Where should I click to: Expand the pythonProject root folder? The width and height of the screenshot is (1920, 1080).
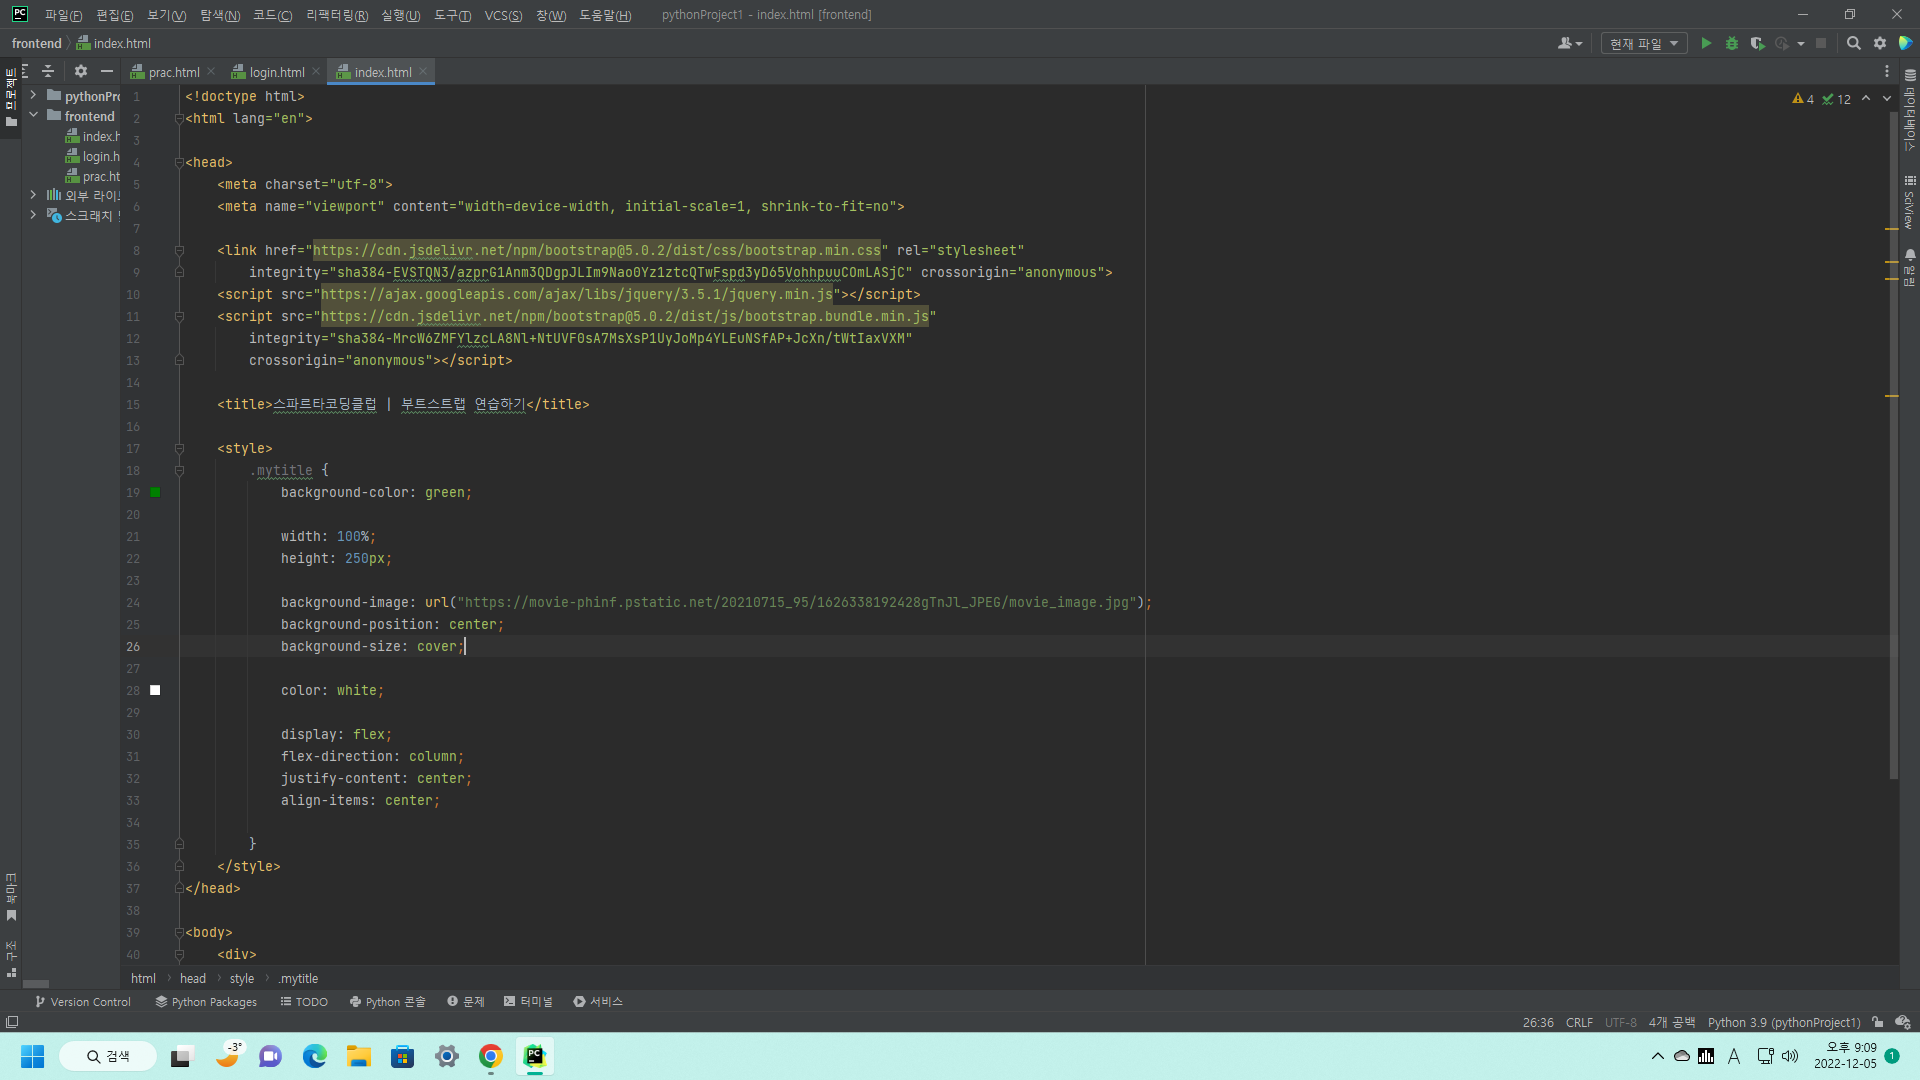pyautogui.click(x=33, y=95)
